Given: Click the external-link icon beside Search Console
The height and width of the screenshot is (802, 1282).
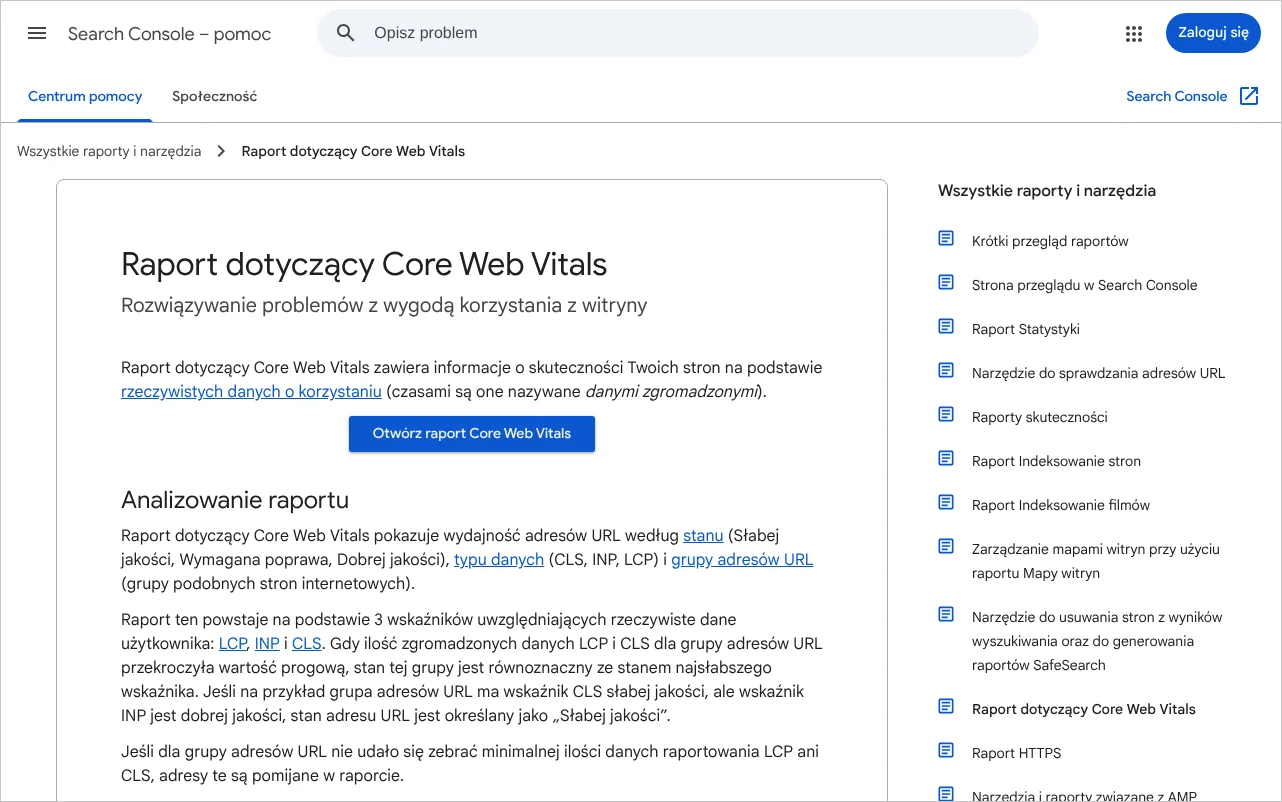Looking at the screenshot, I should point(1249,96).
